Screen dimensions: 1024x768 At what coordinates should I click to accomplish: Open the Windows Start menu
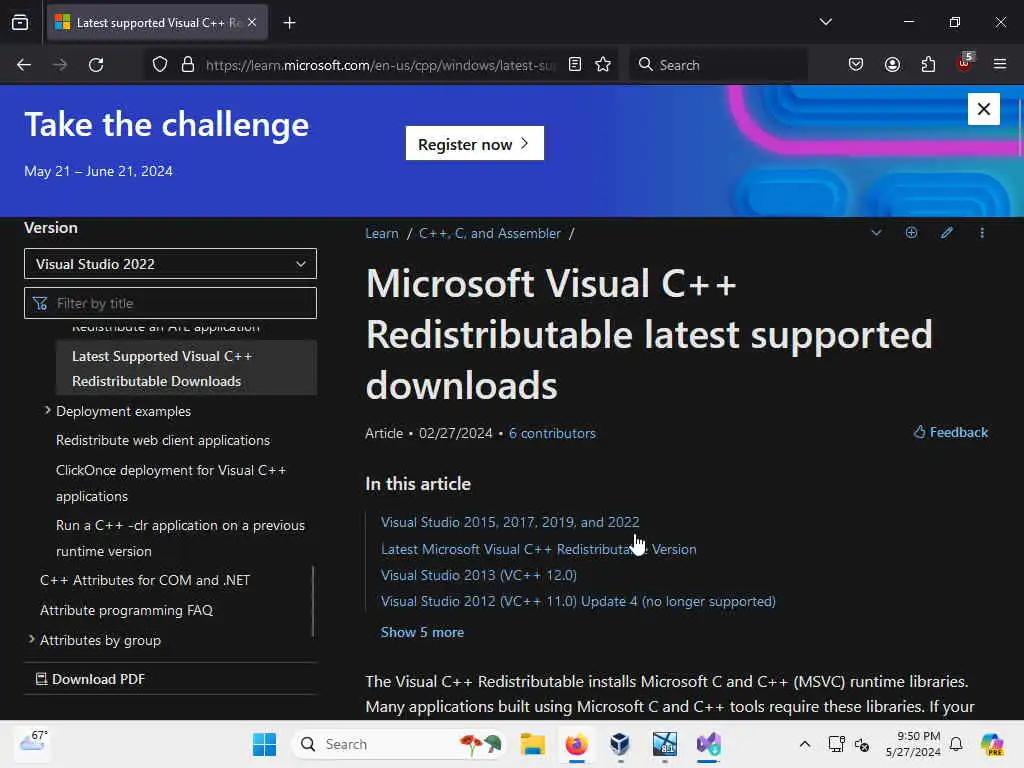tap(264, 744)
